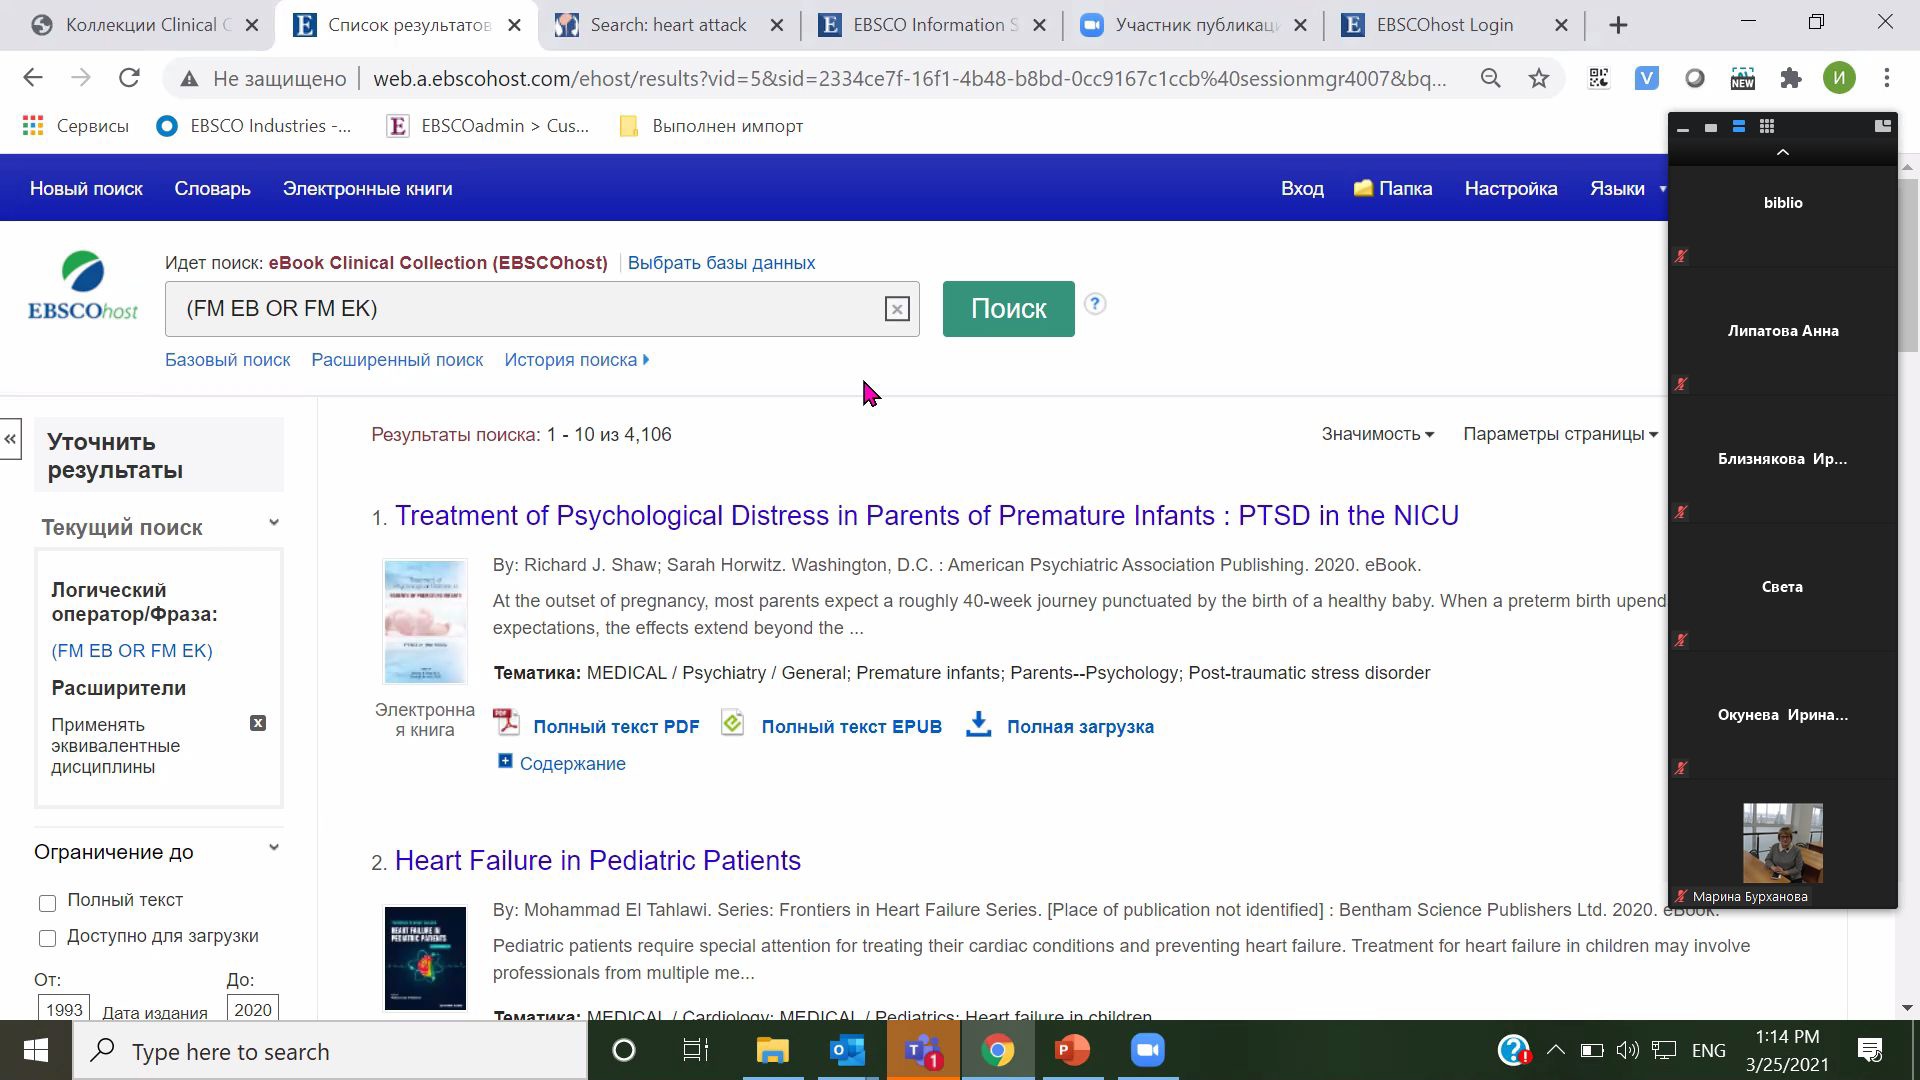Open Zoom from the taskbar
This screenshot has height=1080, width=1920.
coord(1147,1051)
